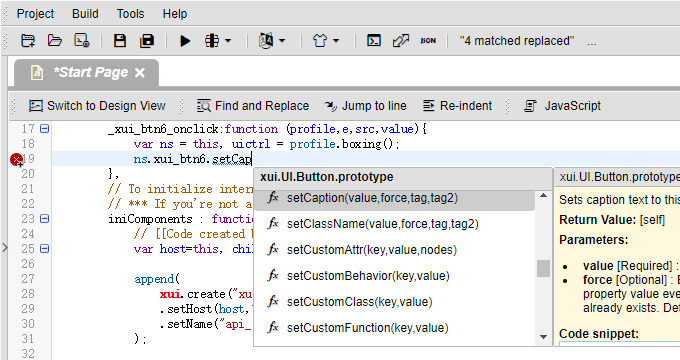Screen dimensions: 680x360
Task: Click the save all icon
Action: tap(147, 41)
